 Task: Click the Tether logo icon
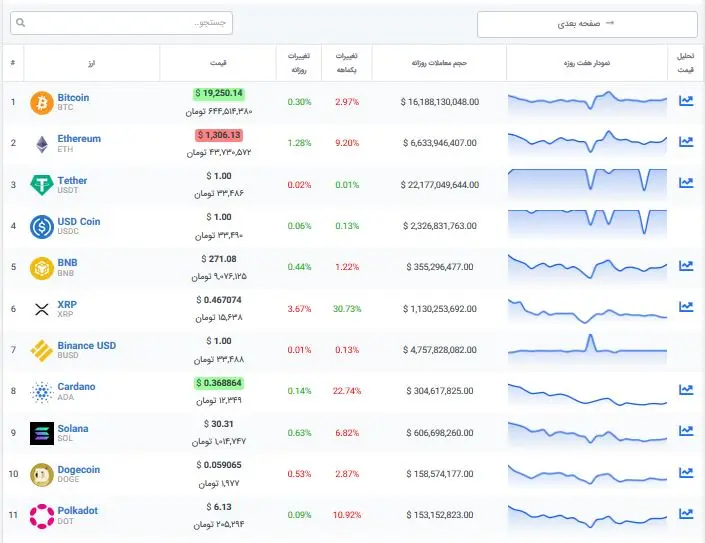[42, 185]
